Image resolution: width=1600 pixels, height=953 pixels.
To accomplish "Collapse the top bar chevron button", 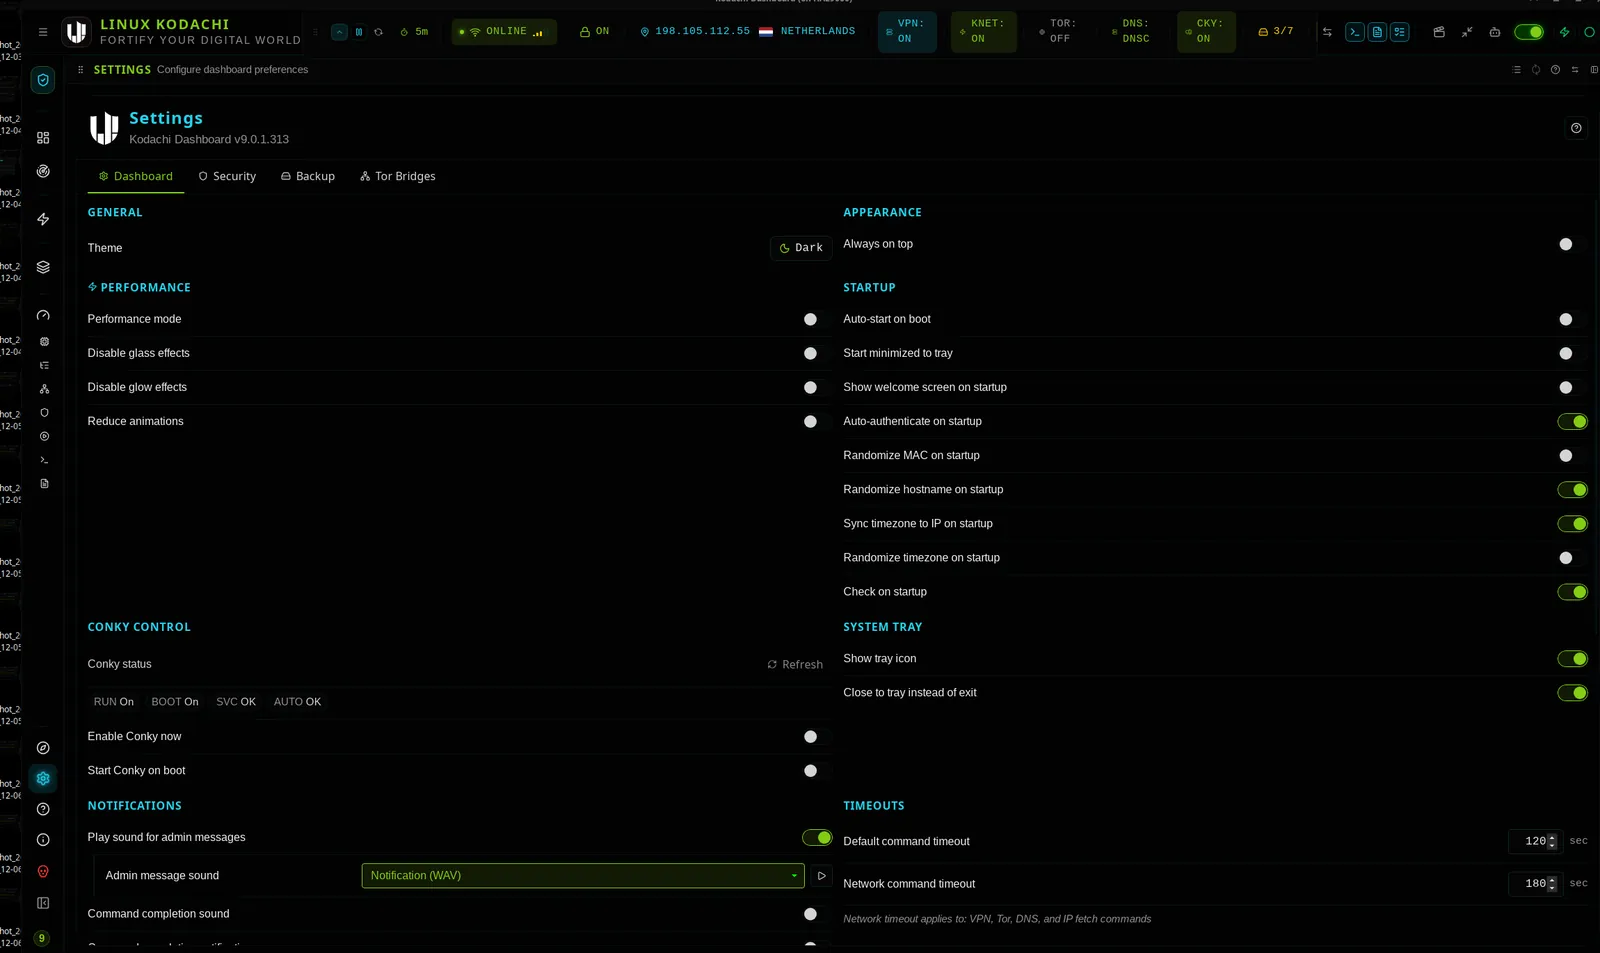I will click(340, 32).
